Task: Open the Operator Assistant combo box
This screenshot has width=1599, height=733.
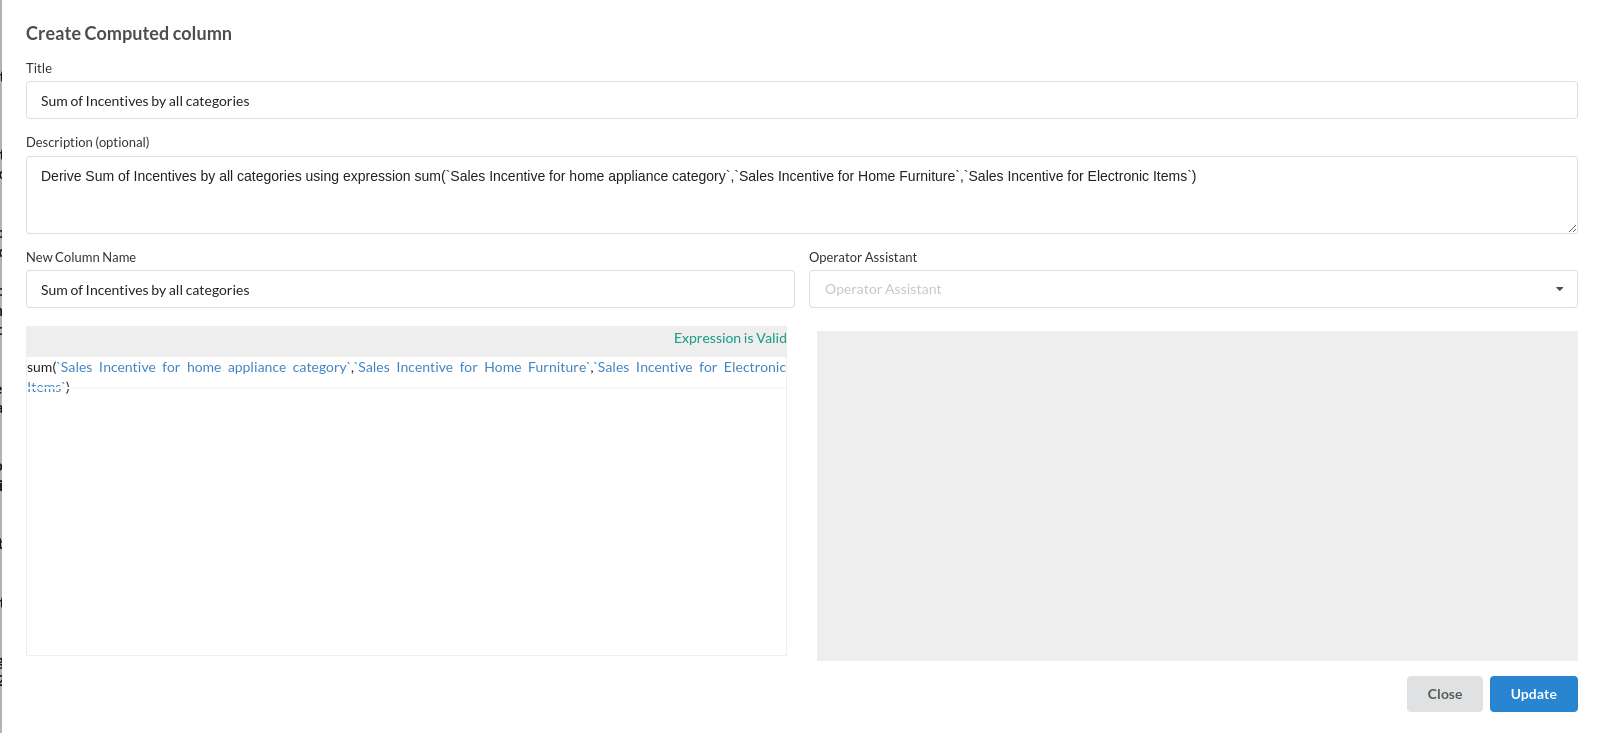Action: tap(1180, 290)
